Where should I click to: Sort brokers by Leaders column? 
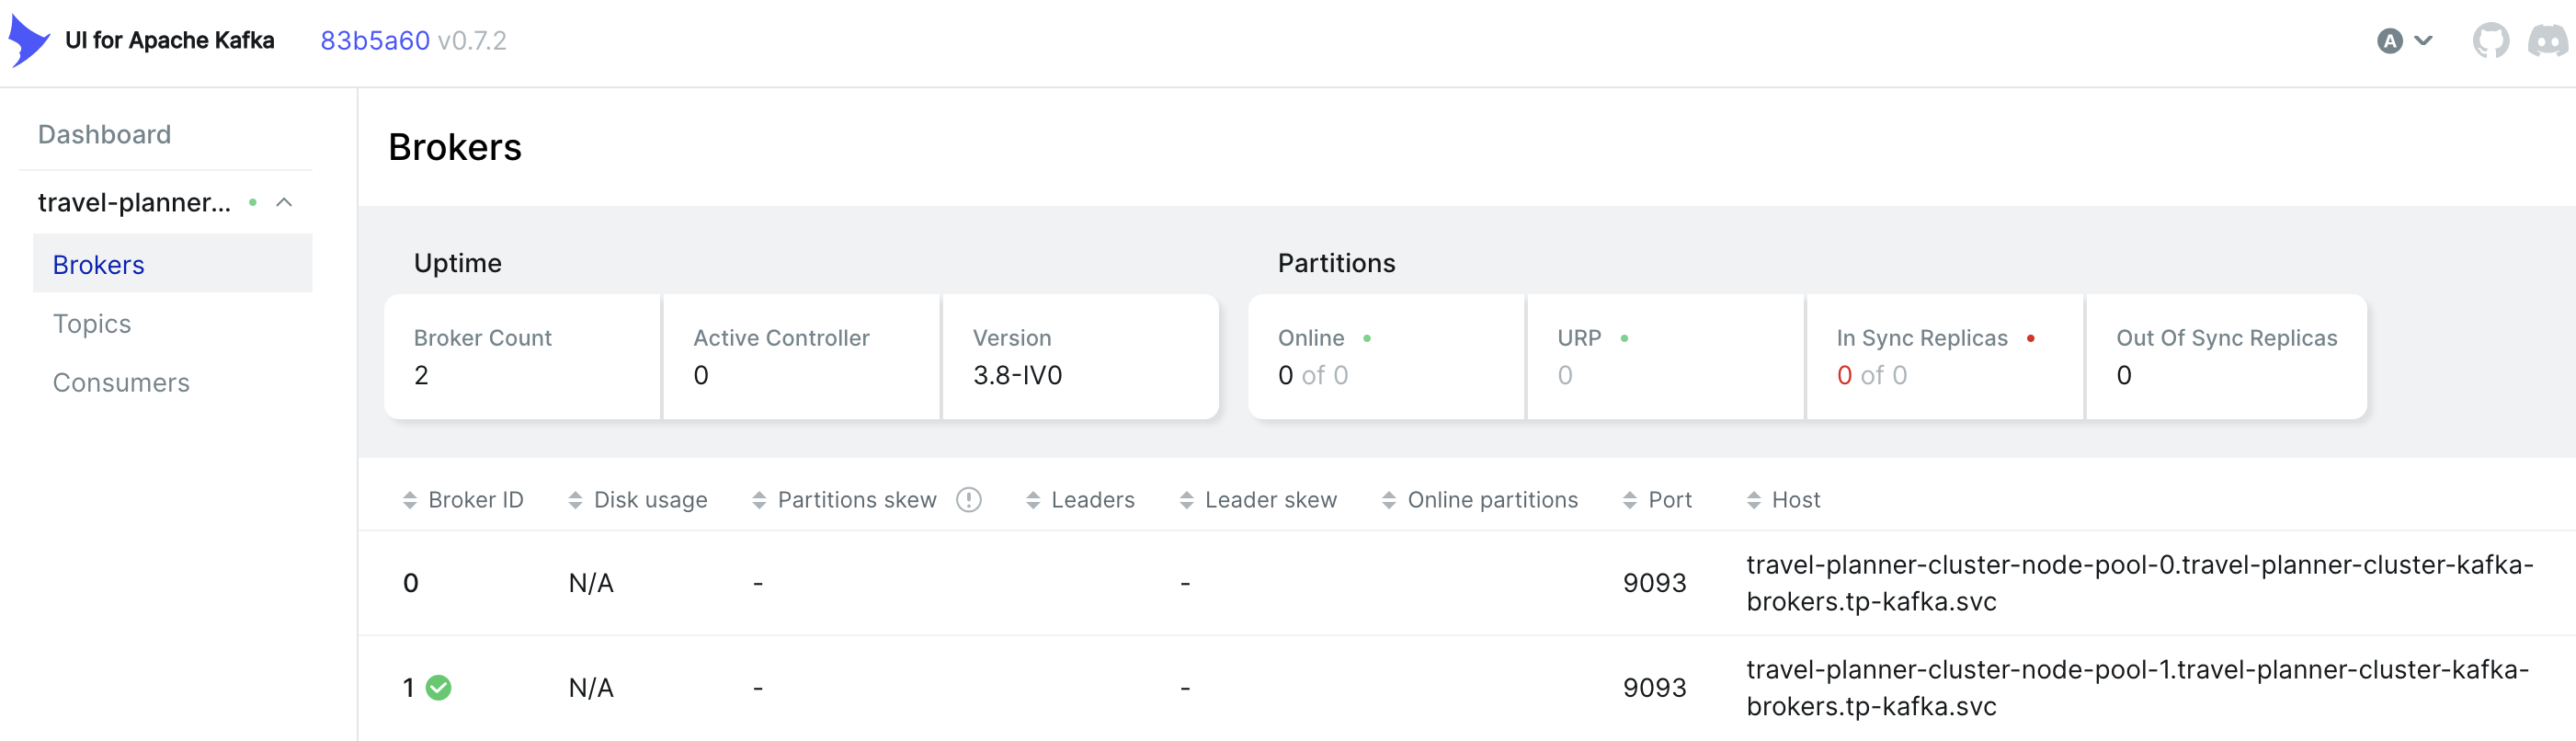(1080, 499)
